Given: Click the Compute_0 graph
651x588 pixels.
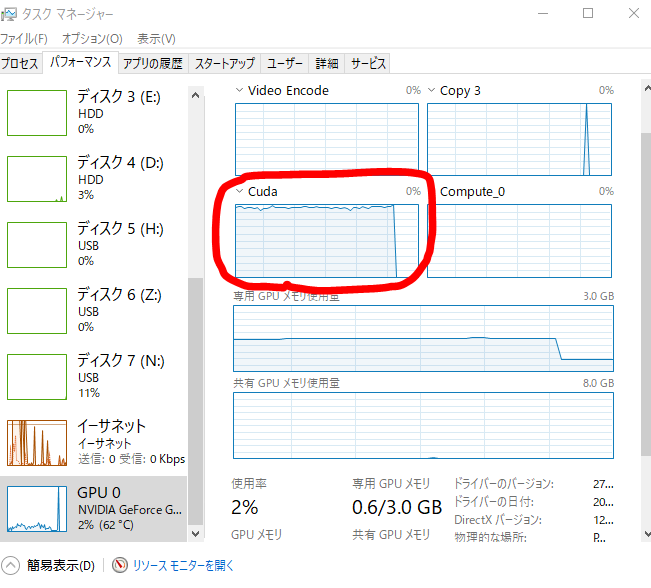Looking at the screenshot, I should [519, 241].
